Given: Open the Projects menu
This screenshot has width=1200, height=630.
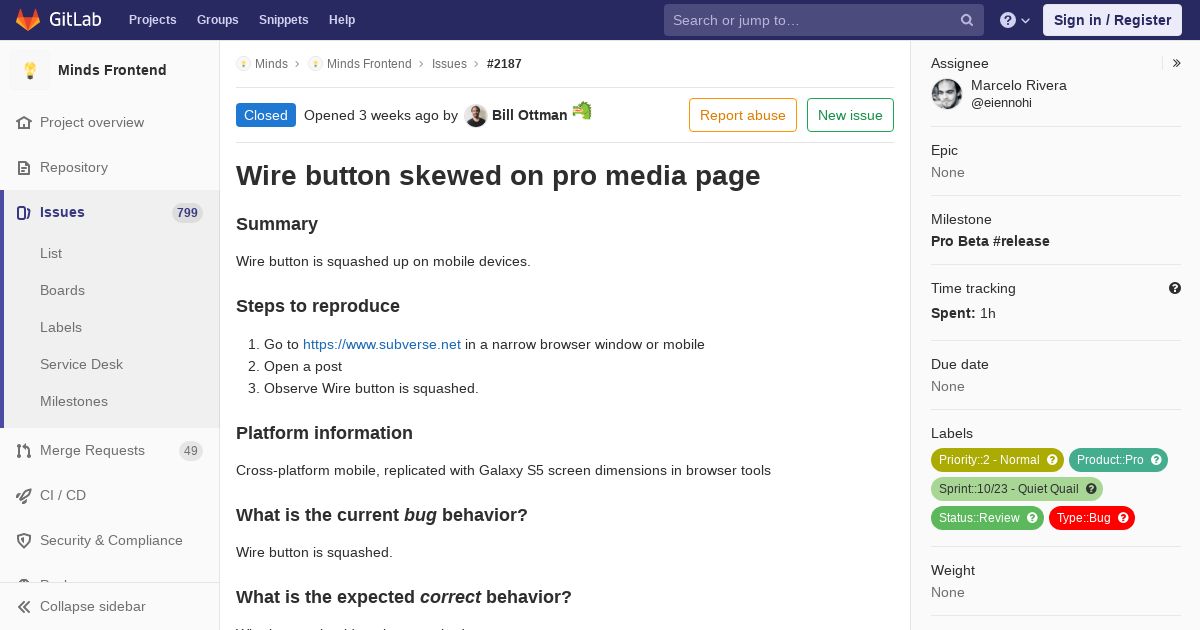Looking at the screenshot, I should click(152, 20).
